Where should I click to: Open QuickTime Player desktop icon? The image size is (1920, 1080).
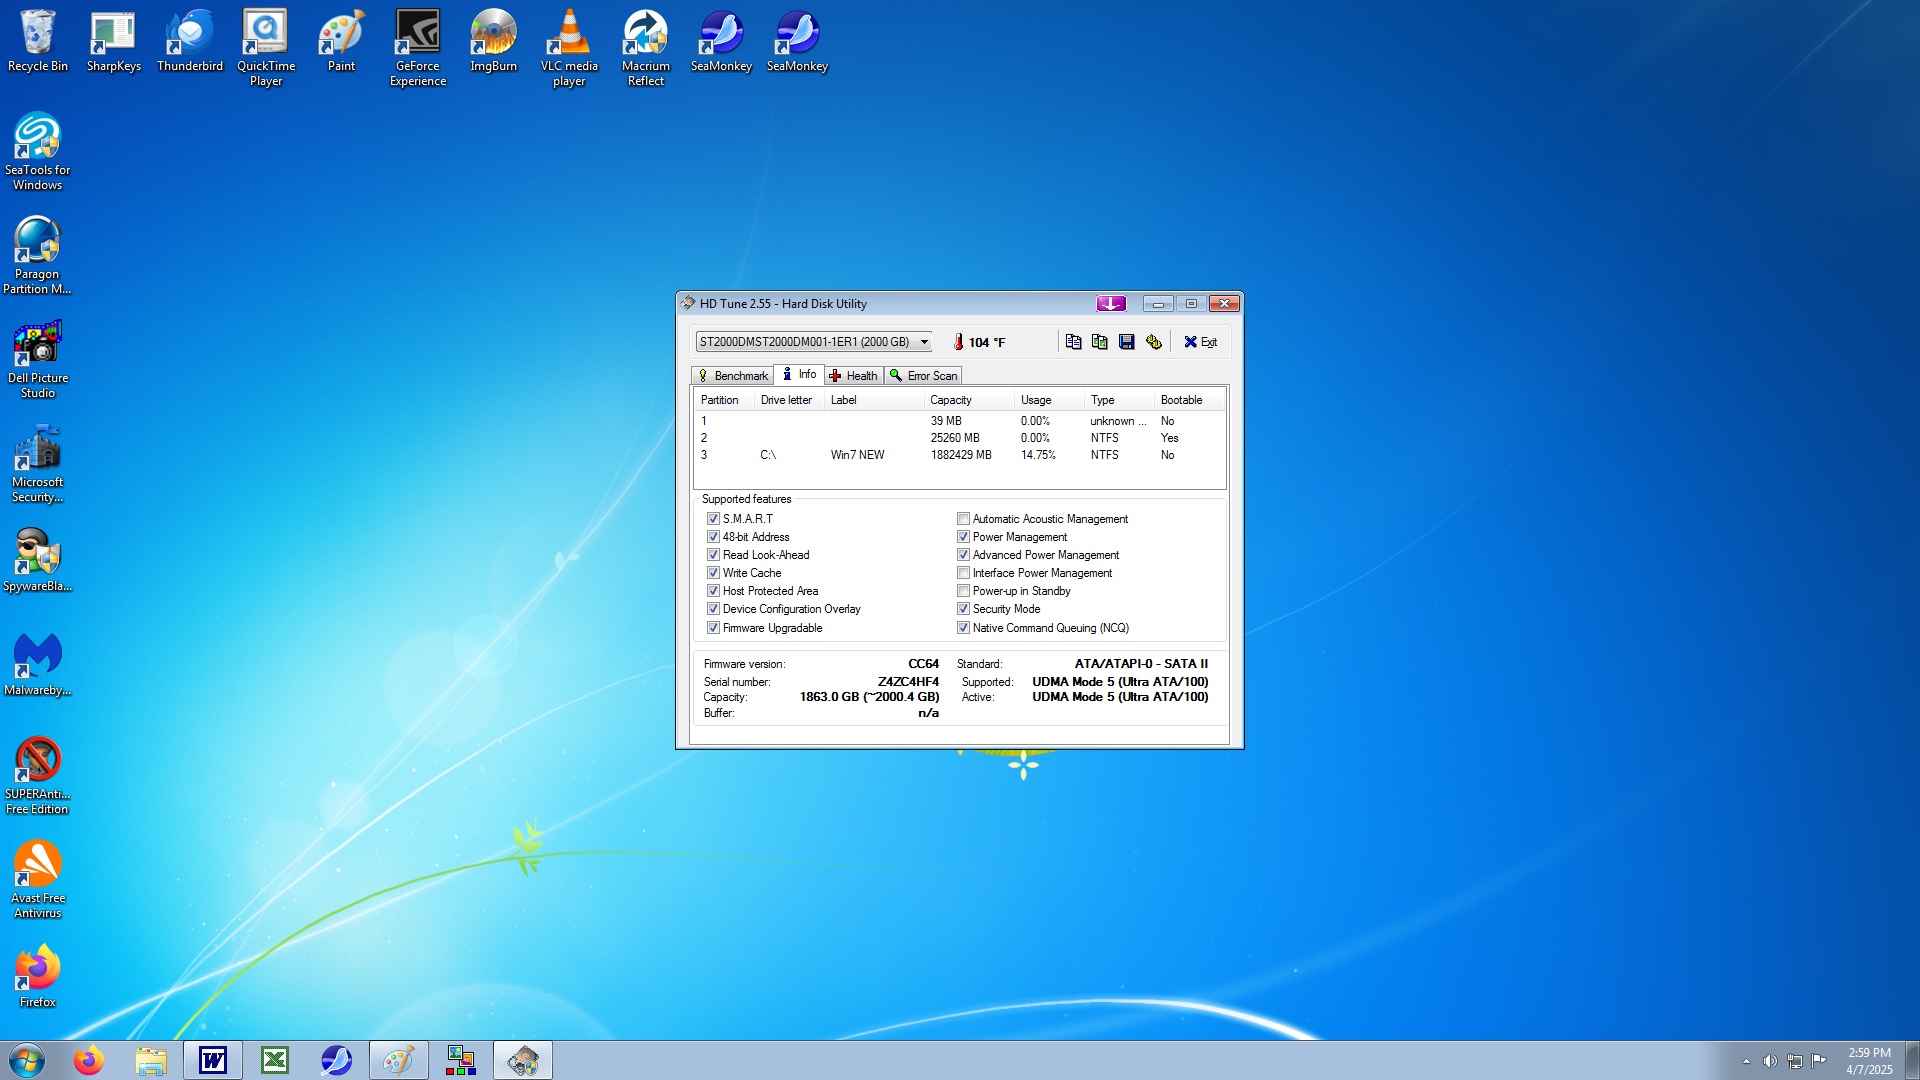[x=266, y=48]
